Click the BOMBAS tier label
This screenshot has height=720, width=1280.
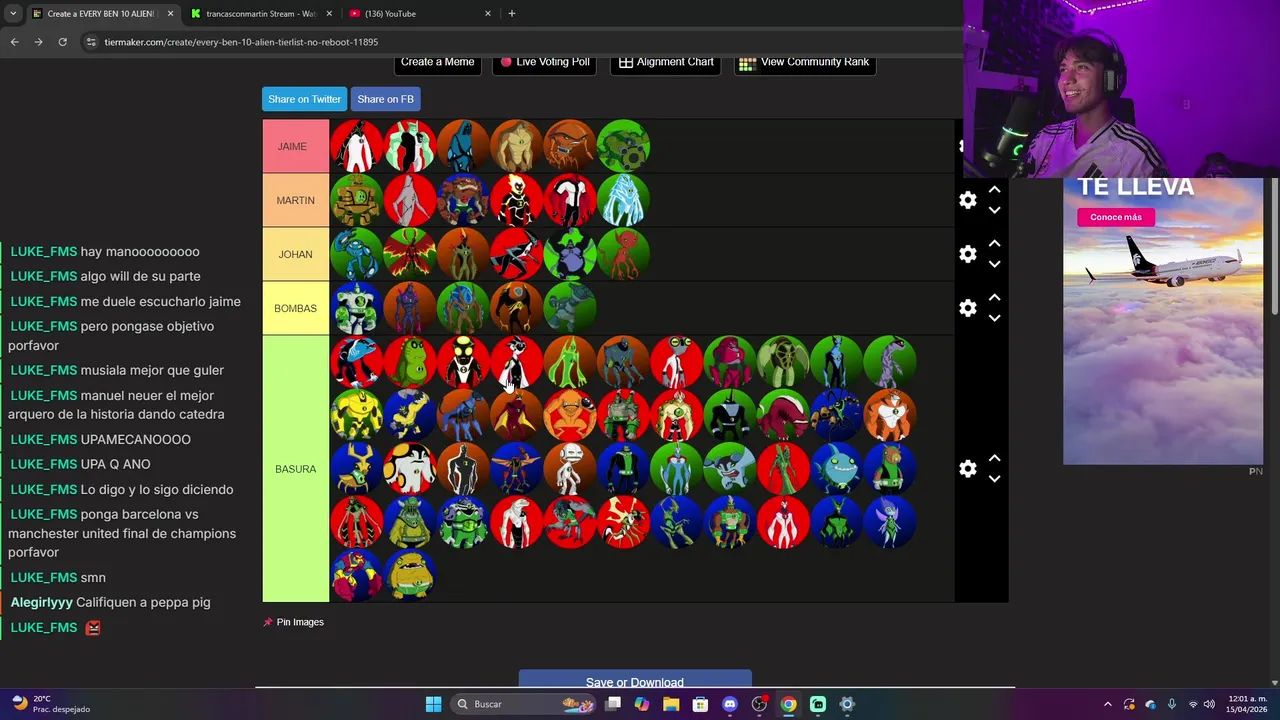coord(295,308)
